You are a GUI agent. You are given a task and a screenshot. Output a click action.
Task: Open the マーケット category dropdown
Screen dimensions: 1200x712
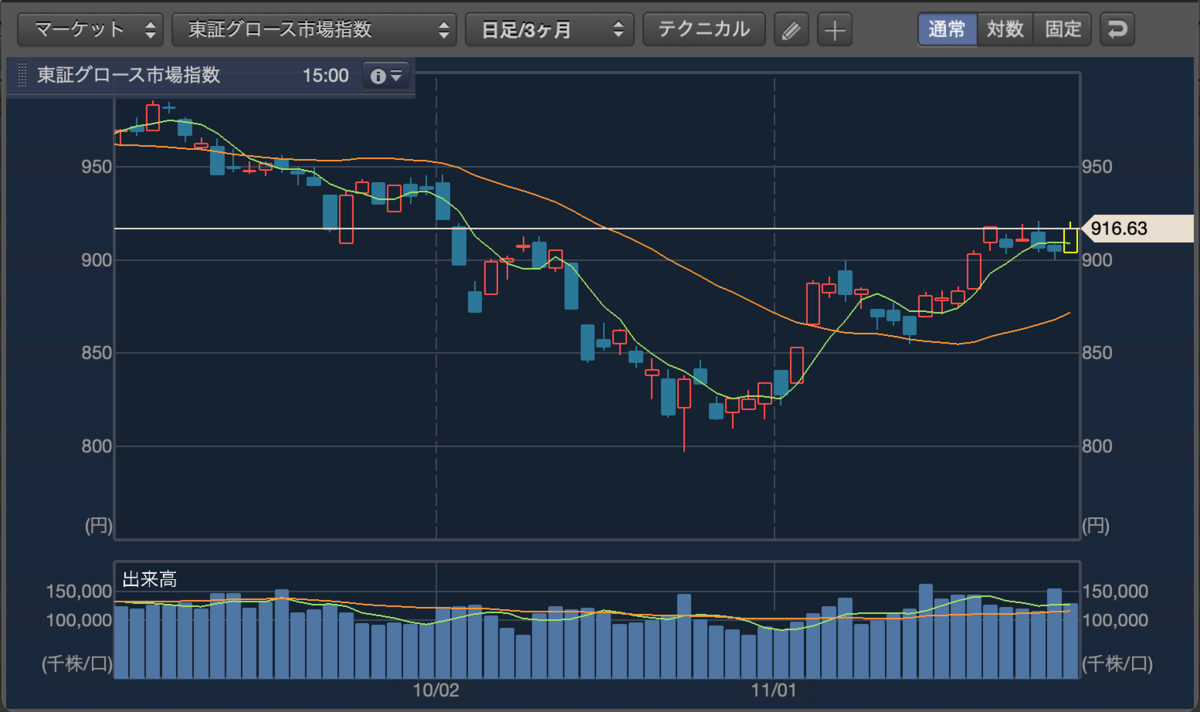(91, 29)
